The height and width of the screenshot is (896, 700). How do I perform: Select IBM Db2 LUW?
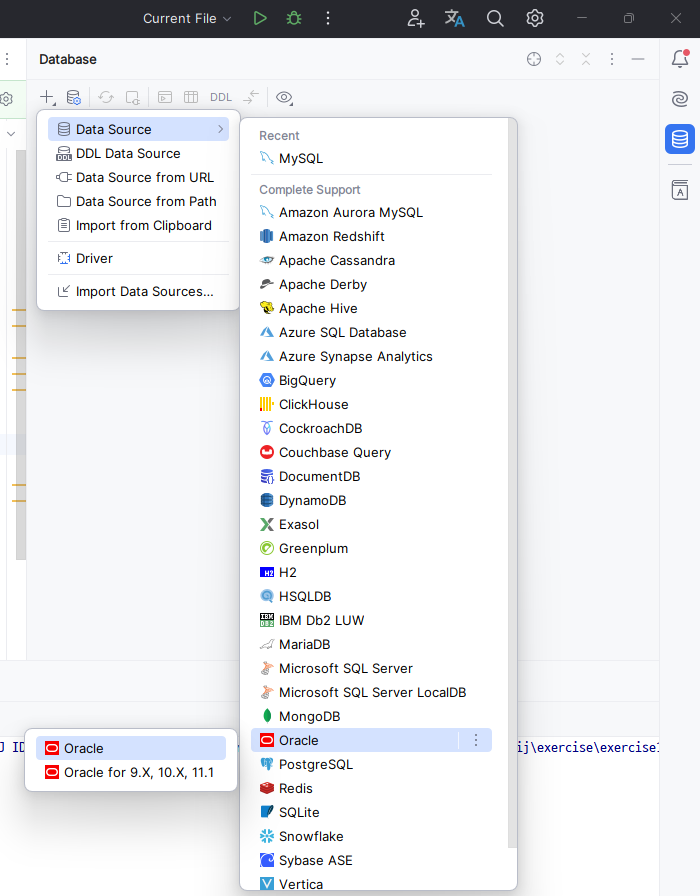pyautogui.click(x=371, y=621)
